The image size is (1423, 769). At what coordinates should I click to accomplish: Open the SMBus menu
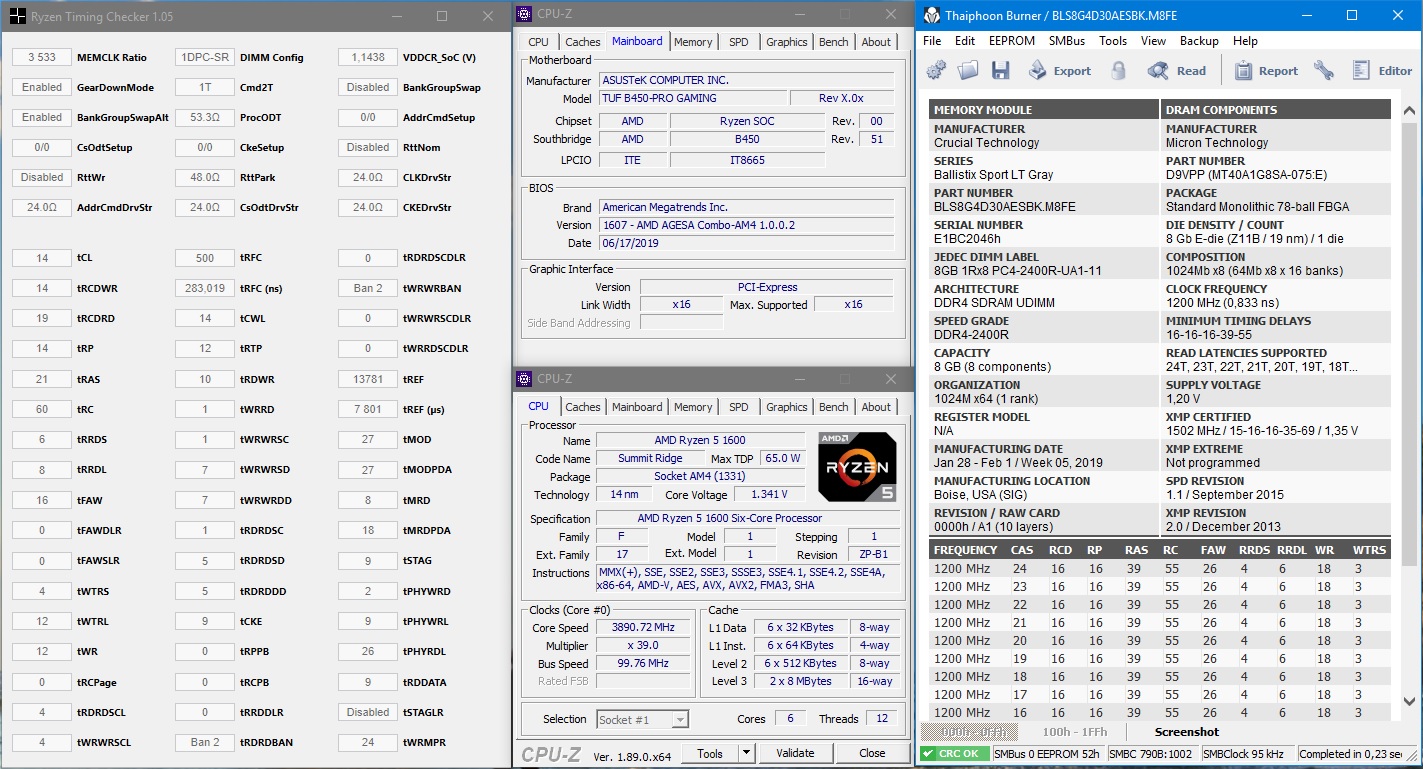(1067, 41)
